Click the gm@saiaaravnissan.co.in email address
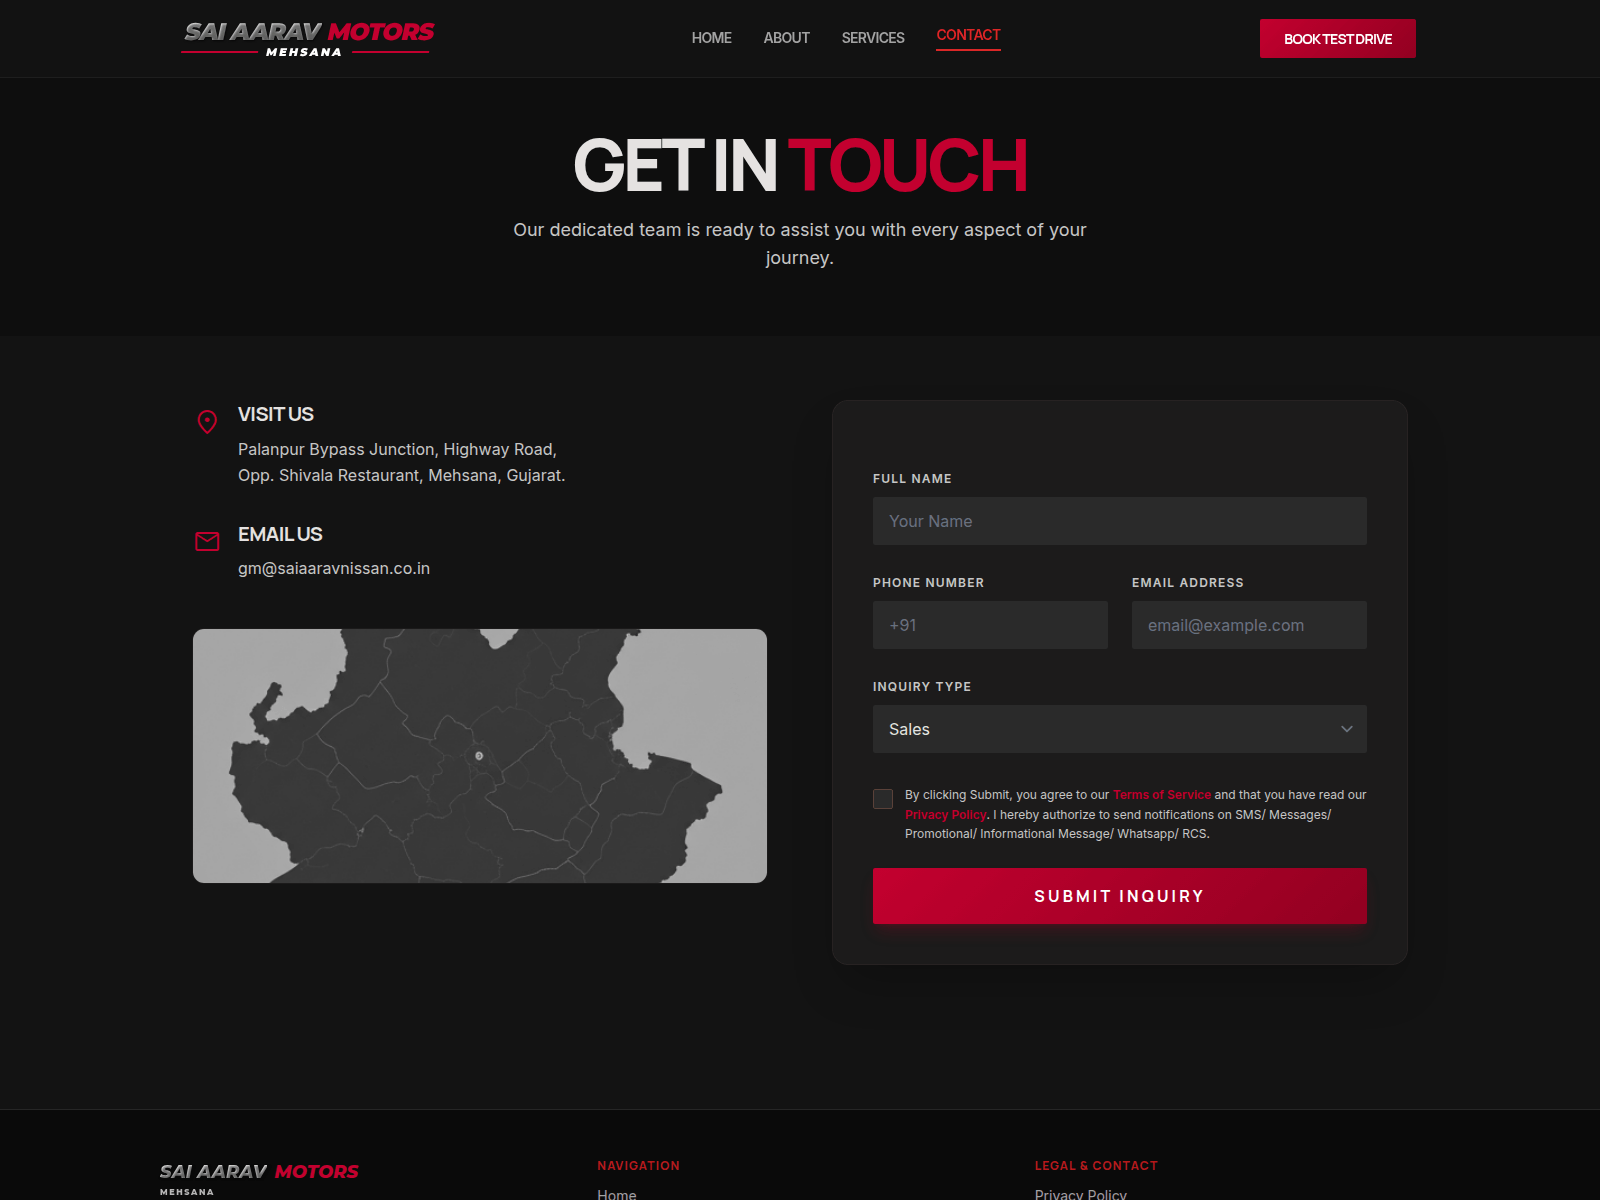Image resolution: width=1600 pixels, height=1200 pixels. (x=334, y=569)
